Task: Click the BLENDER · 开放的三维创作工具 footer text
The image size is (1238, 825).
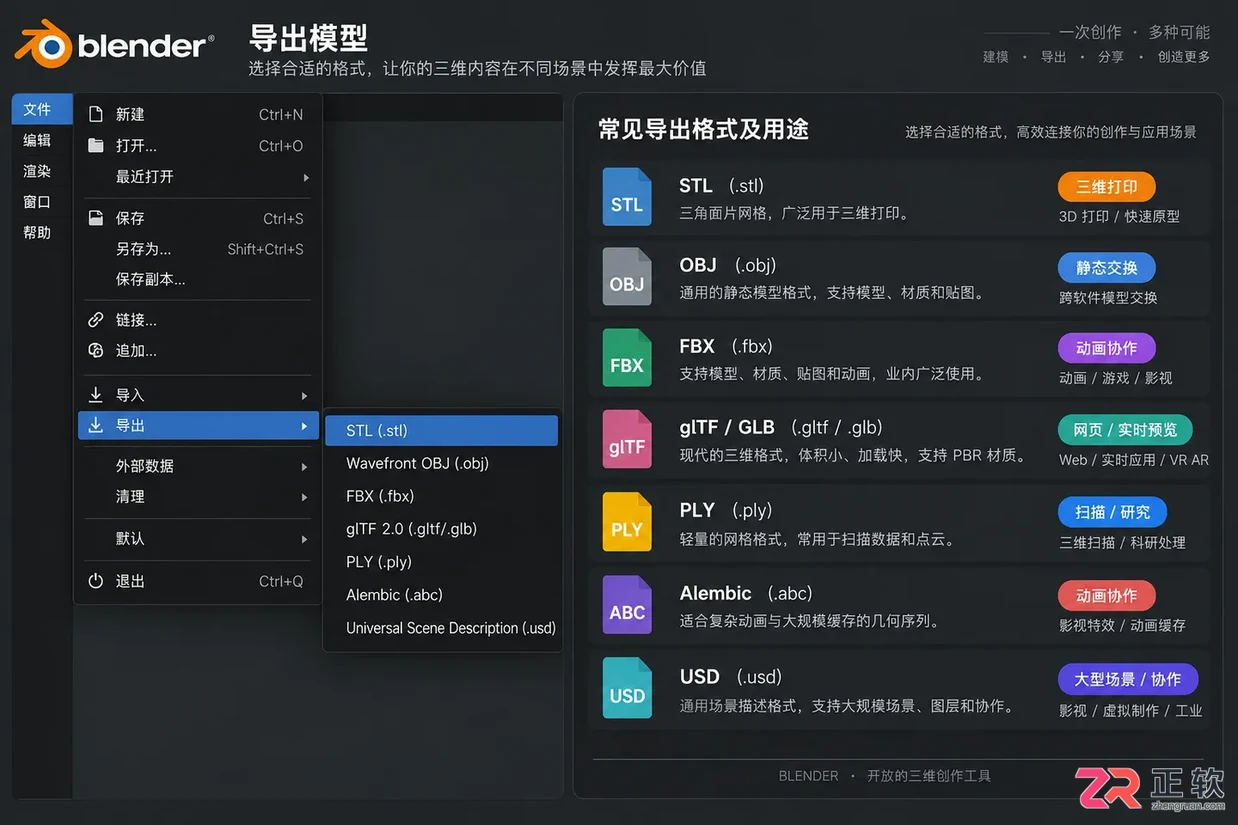Action: coord(884,776)
